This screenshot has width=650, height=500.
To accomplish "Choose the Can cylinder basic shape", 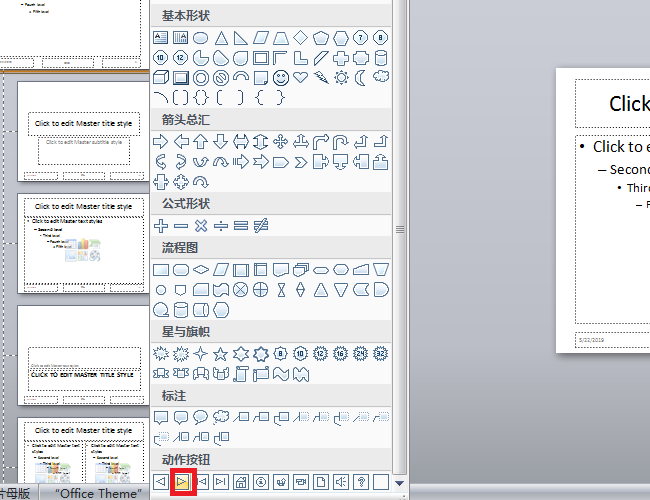I will click(x=381, y=58).
